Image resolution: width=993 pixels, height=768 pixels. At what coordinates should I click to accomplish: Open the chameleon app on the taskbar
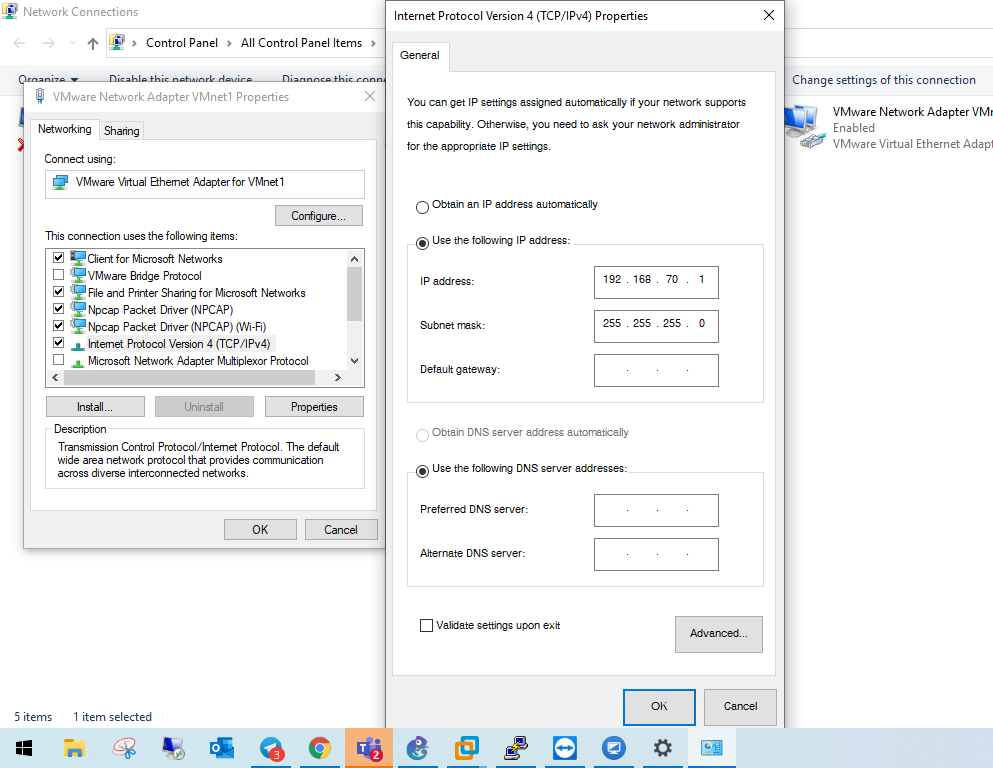(417, 748)
